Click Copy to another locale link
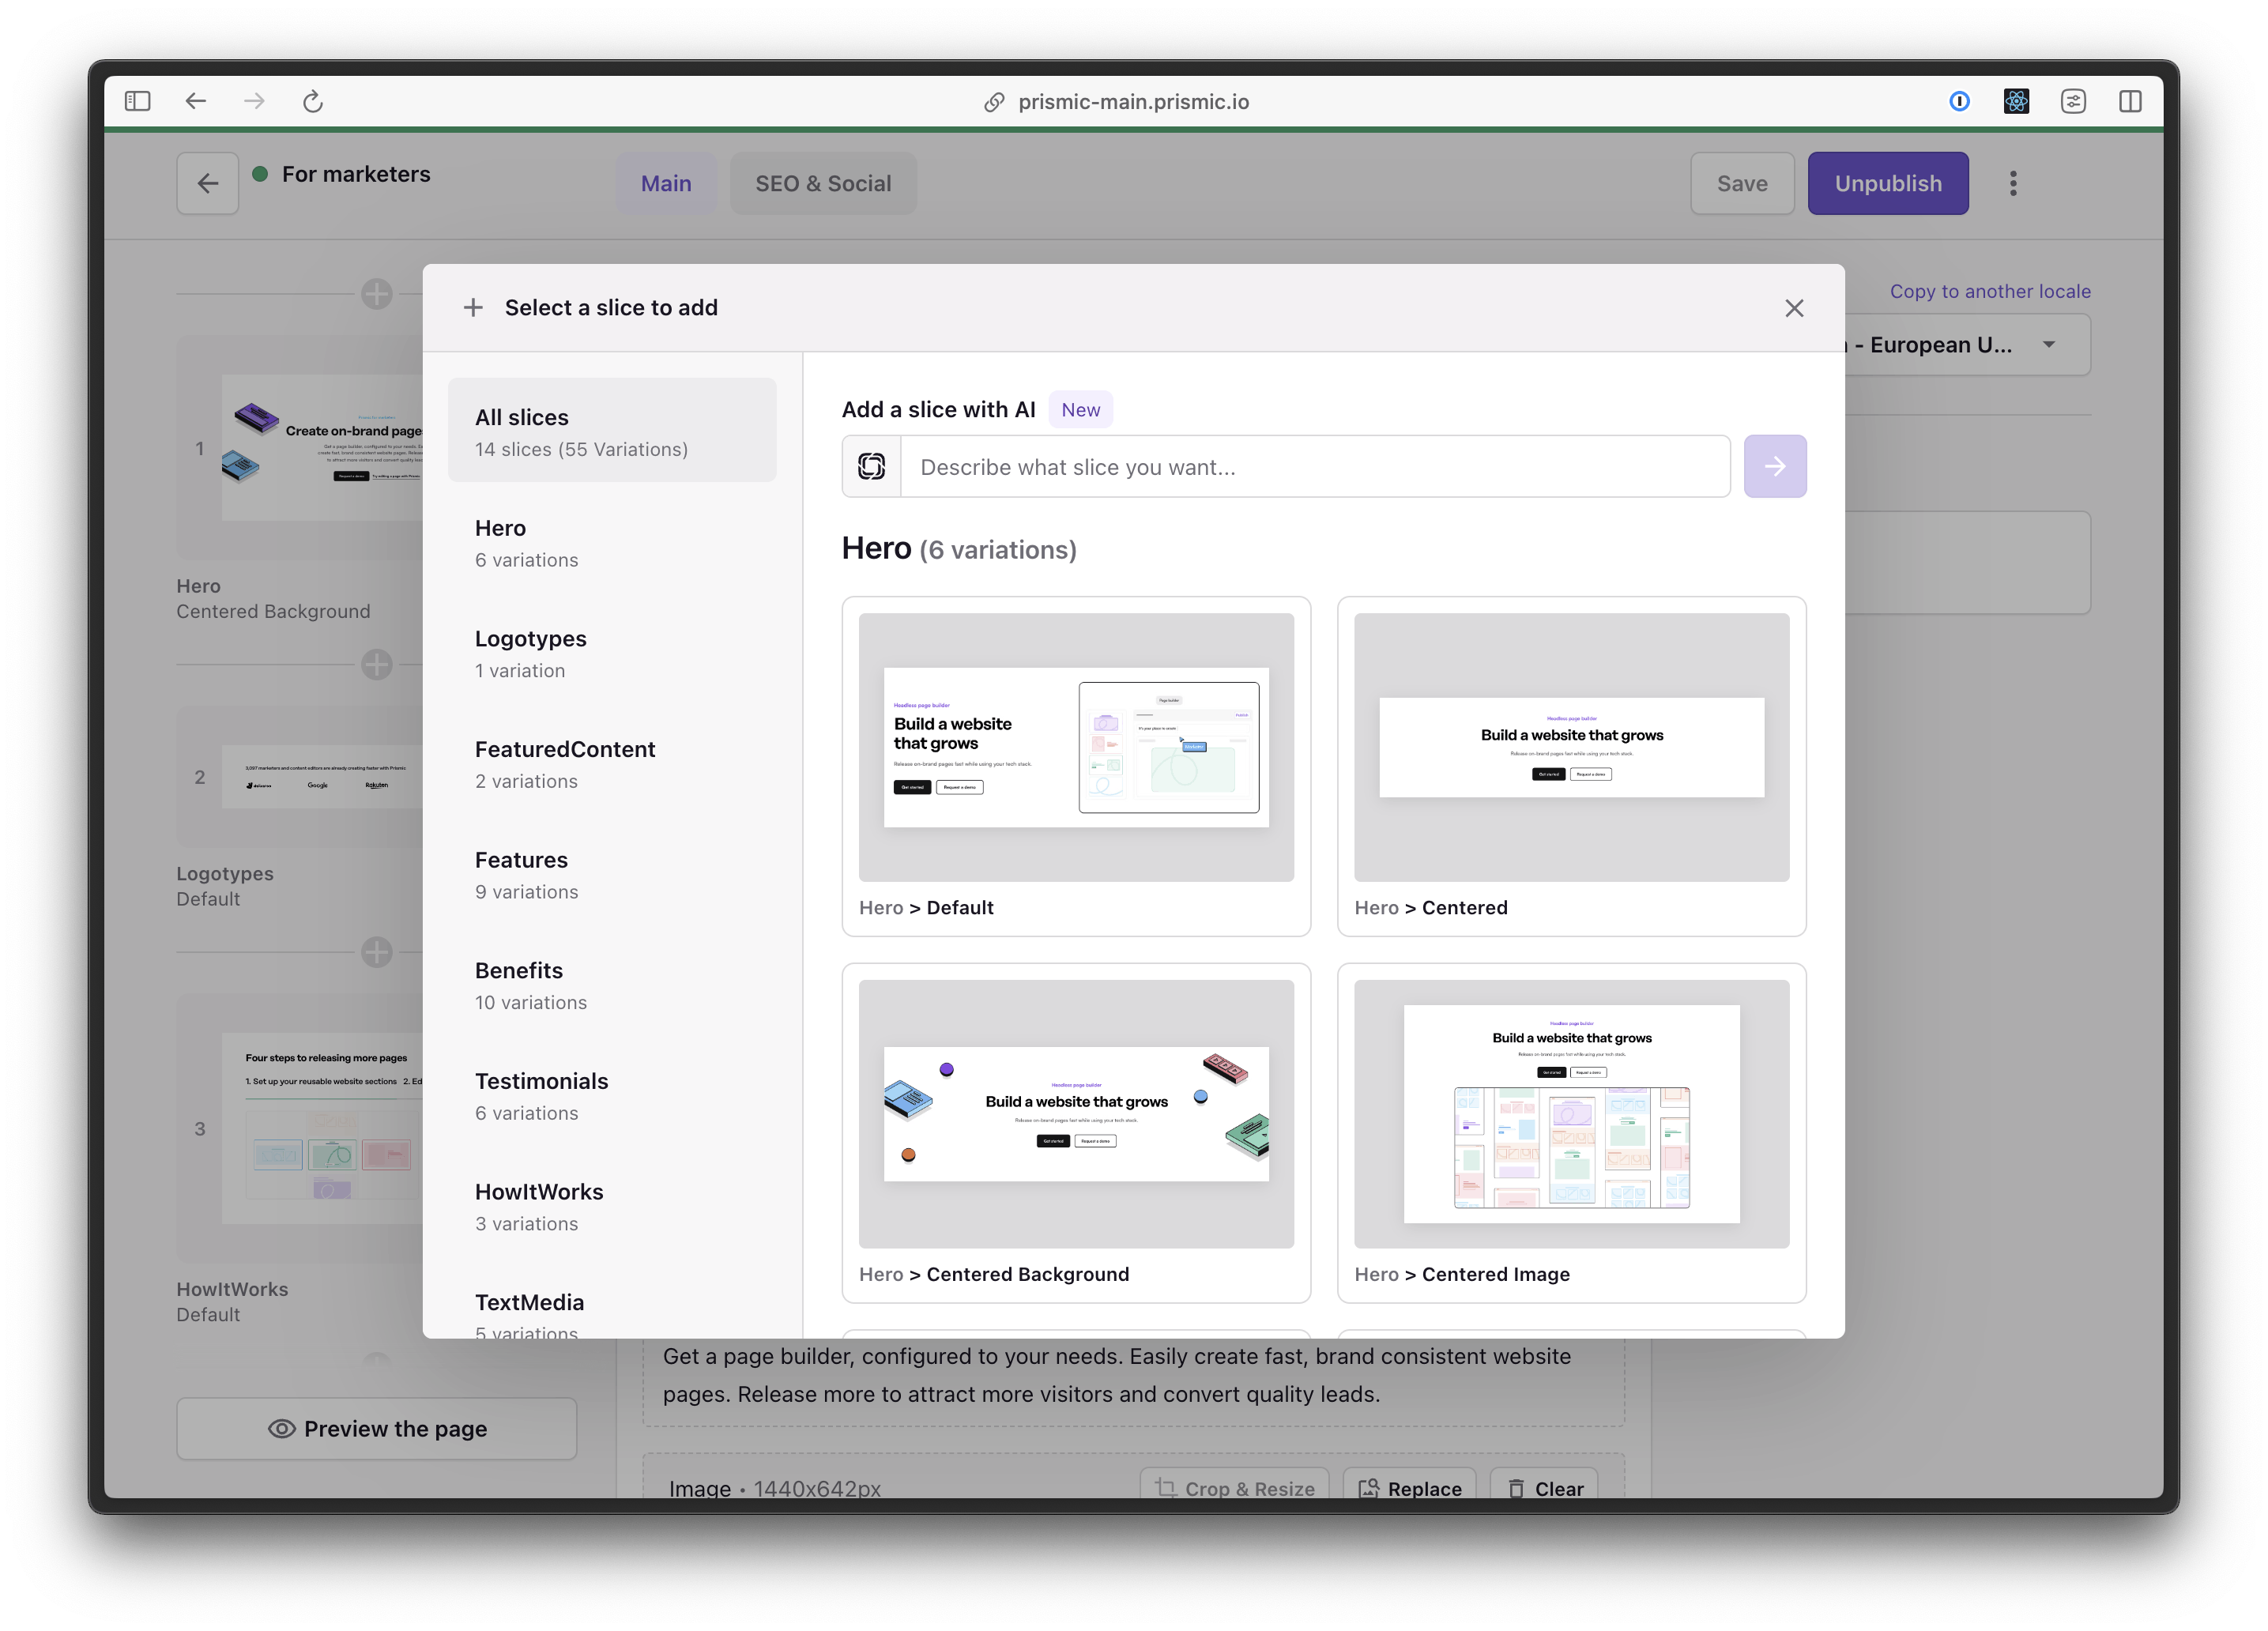Screen dimensions: 2268x1631 1989,292
